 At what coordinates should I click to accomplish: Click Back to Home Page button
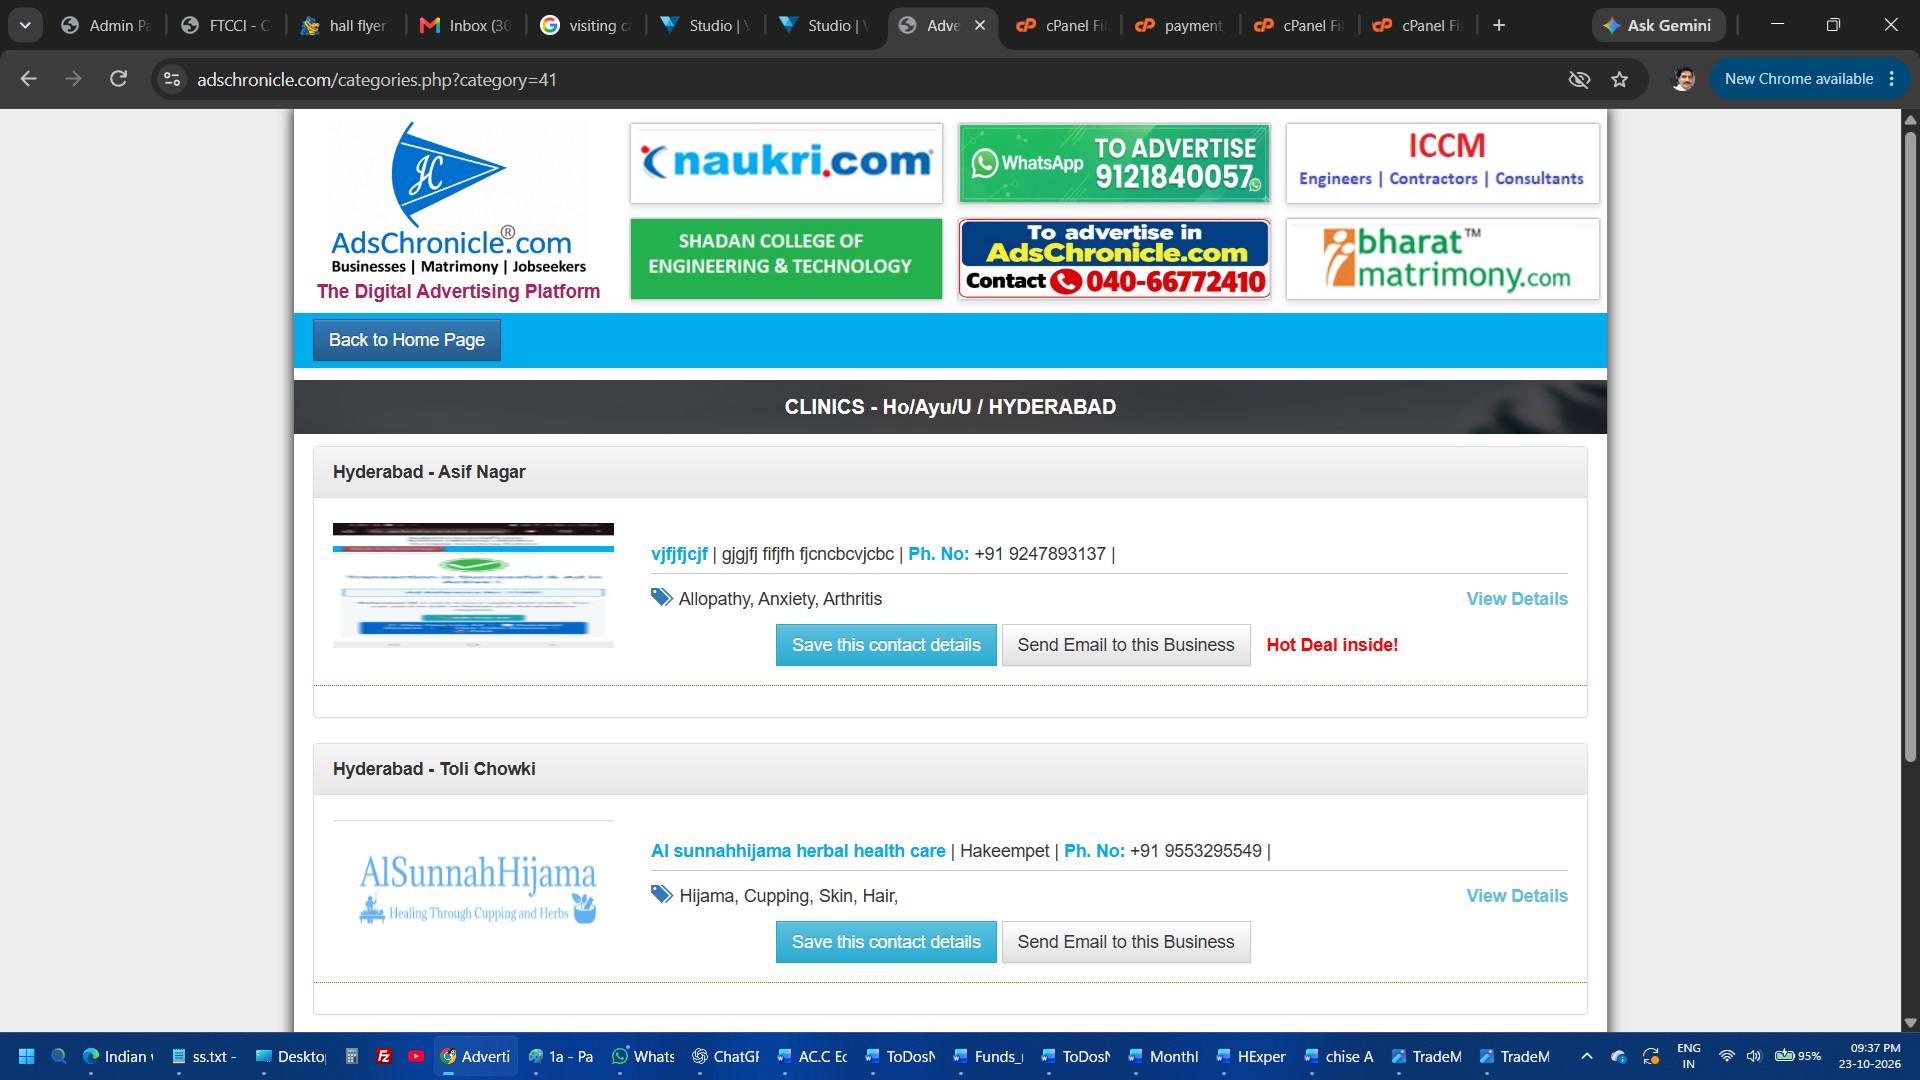(406, 340)
